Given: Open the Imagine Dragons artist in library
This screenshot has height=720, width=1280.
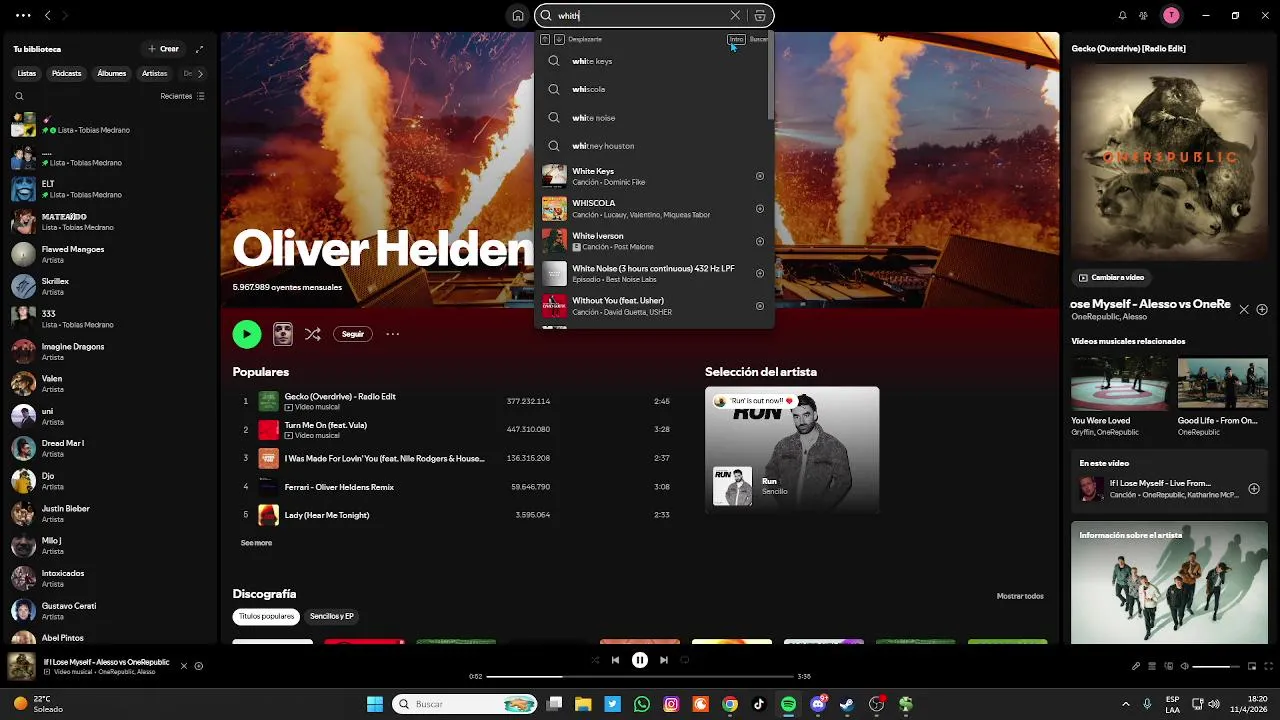Looking at the screenshot, I should (110, 351).
